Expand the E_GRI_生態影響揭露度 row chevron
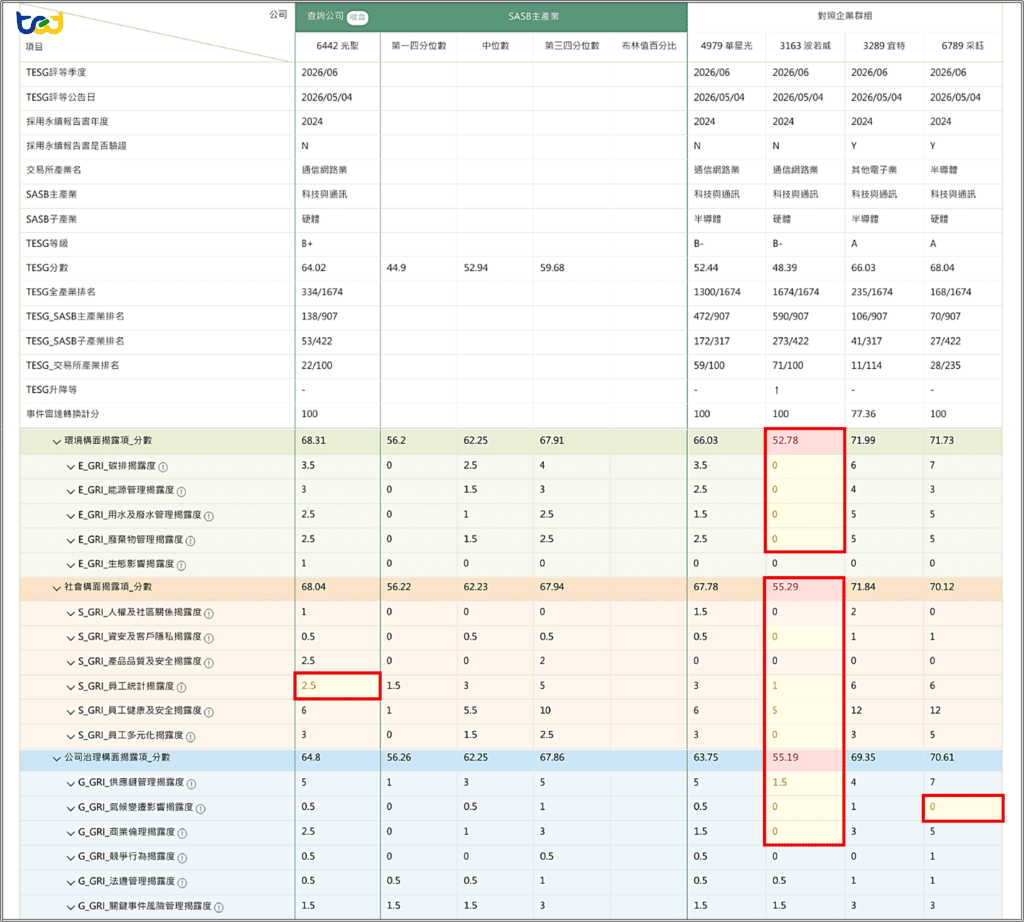Screen dimensions: 1024x922 [71, 564]
